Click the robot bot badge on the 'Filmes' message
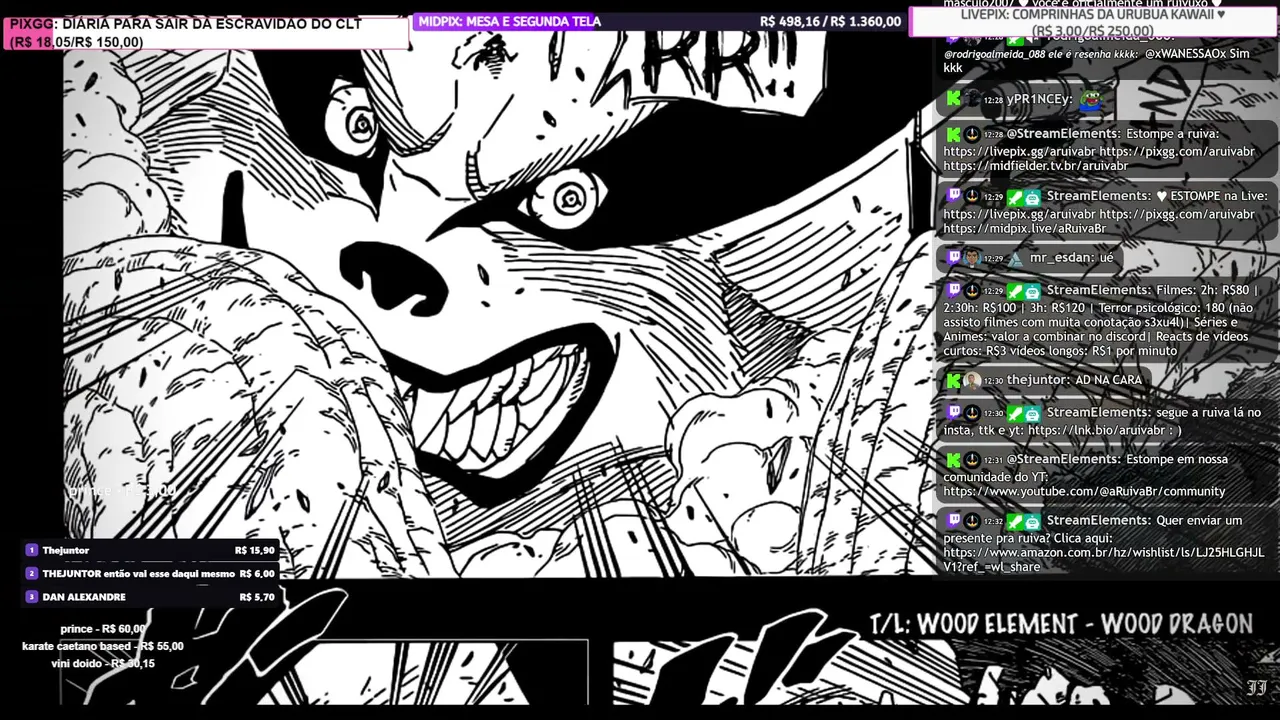 [x=1032, y=290]
